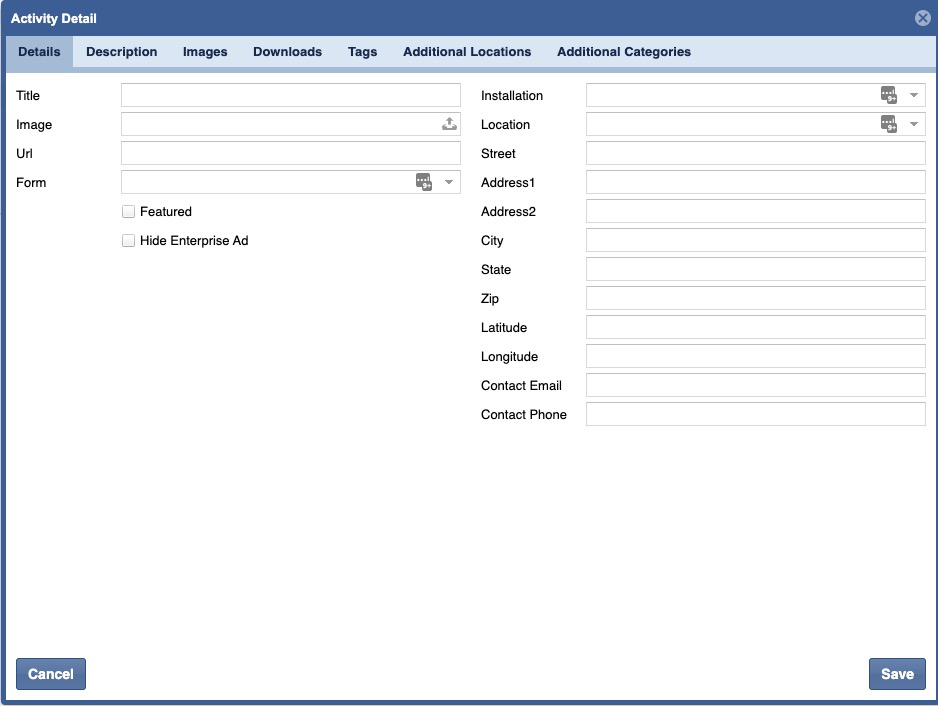Click the lookup icon in Installation field
Viewport: 938px width, 706px height.
(x=888, y=95)
